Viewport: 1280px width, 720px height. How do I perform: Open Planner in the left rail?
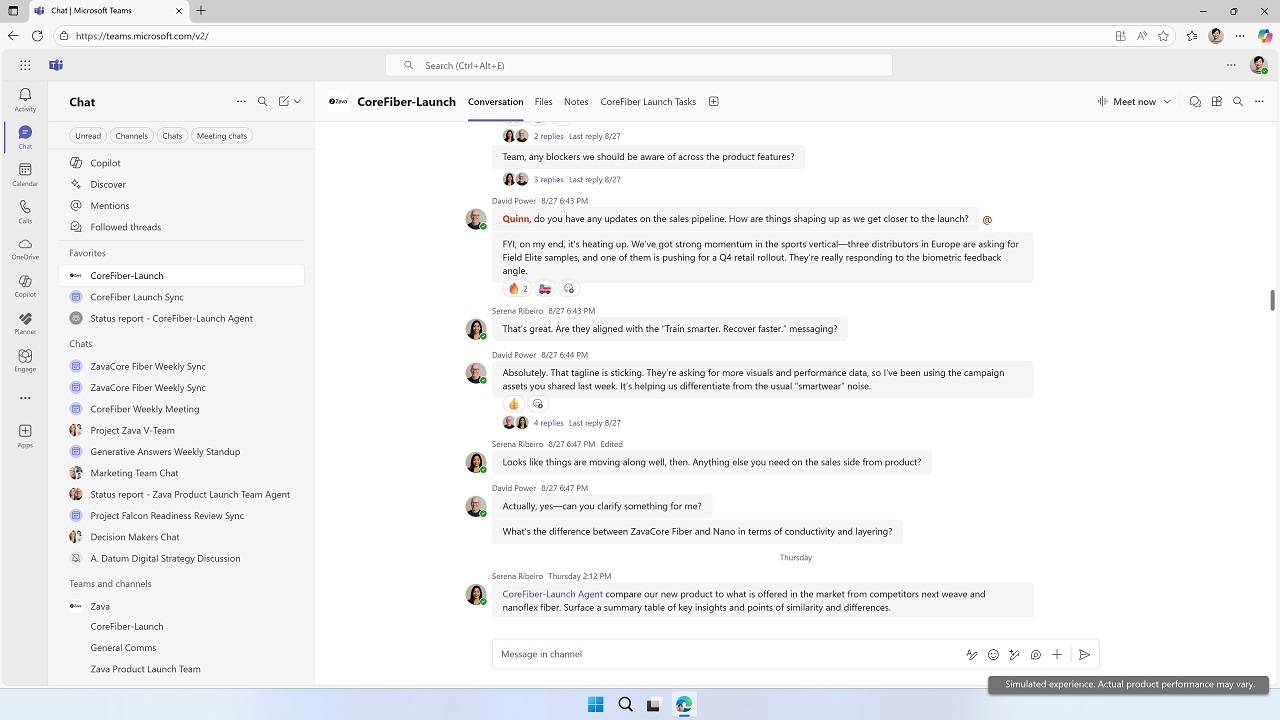click(x=25, y=323)
